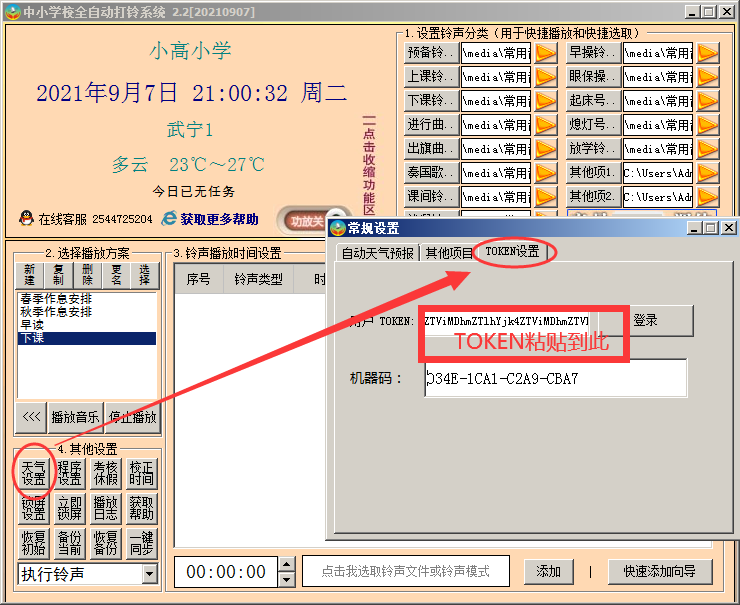The height and width of the screenshot is (605, 740).
Task: Click 立即锁屏 button
Action: [x=70, y=508]
